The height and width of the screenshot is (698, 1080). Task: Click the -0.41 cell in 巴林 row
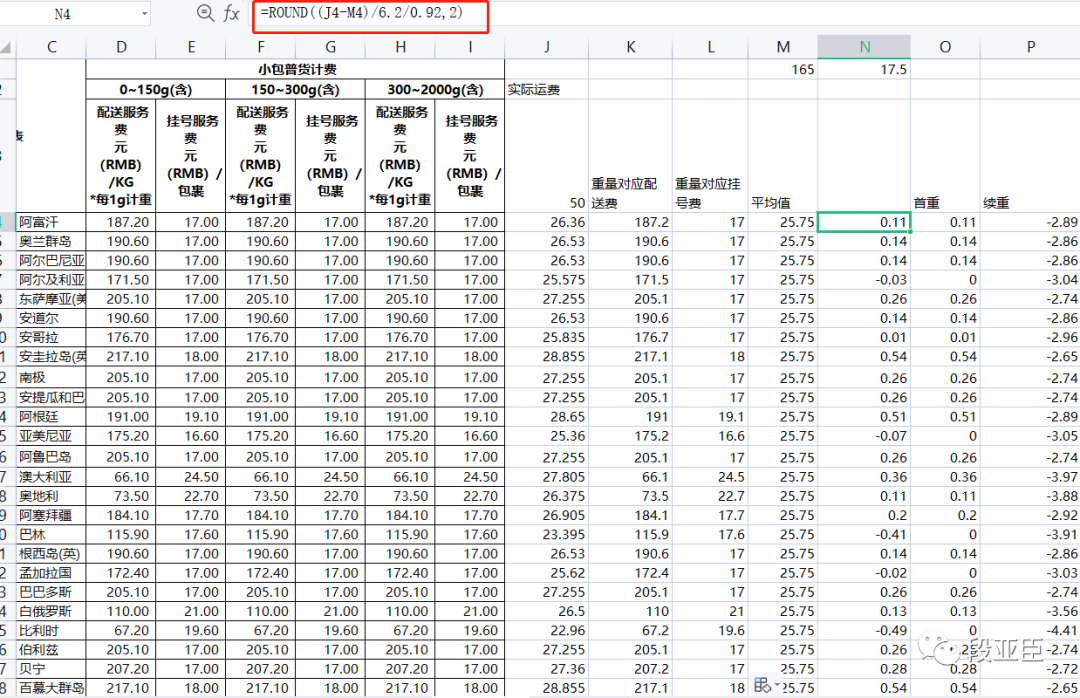(x=864, y=535)
